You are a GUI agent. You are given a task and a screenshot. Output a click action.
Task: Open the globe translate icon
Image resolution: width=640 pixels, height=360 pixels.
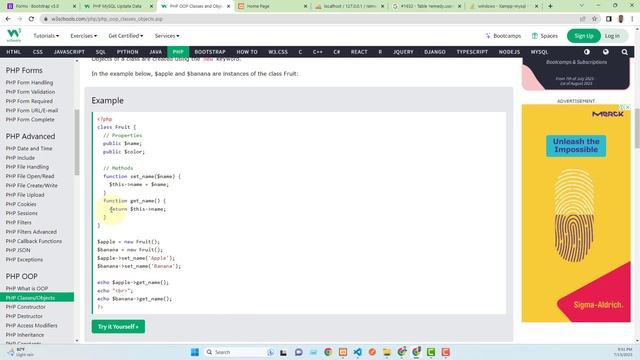(x=605, y=52)
